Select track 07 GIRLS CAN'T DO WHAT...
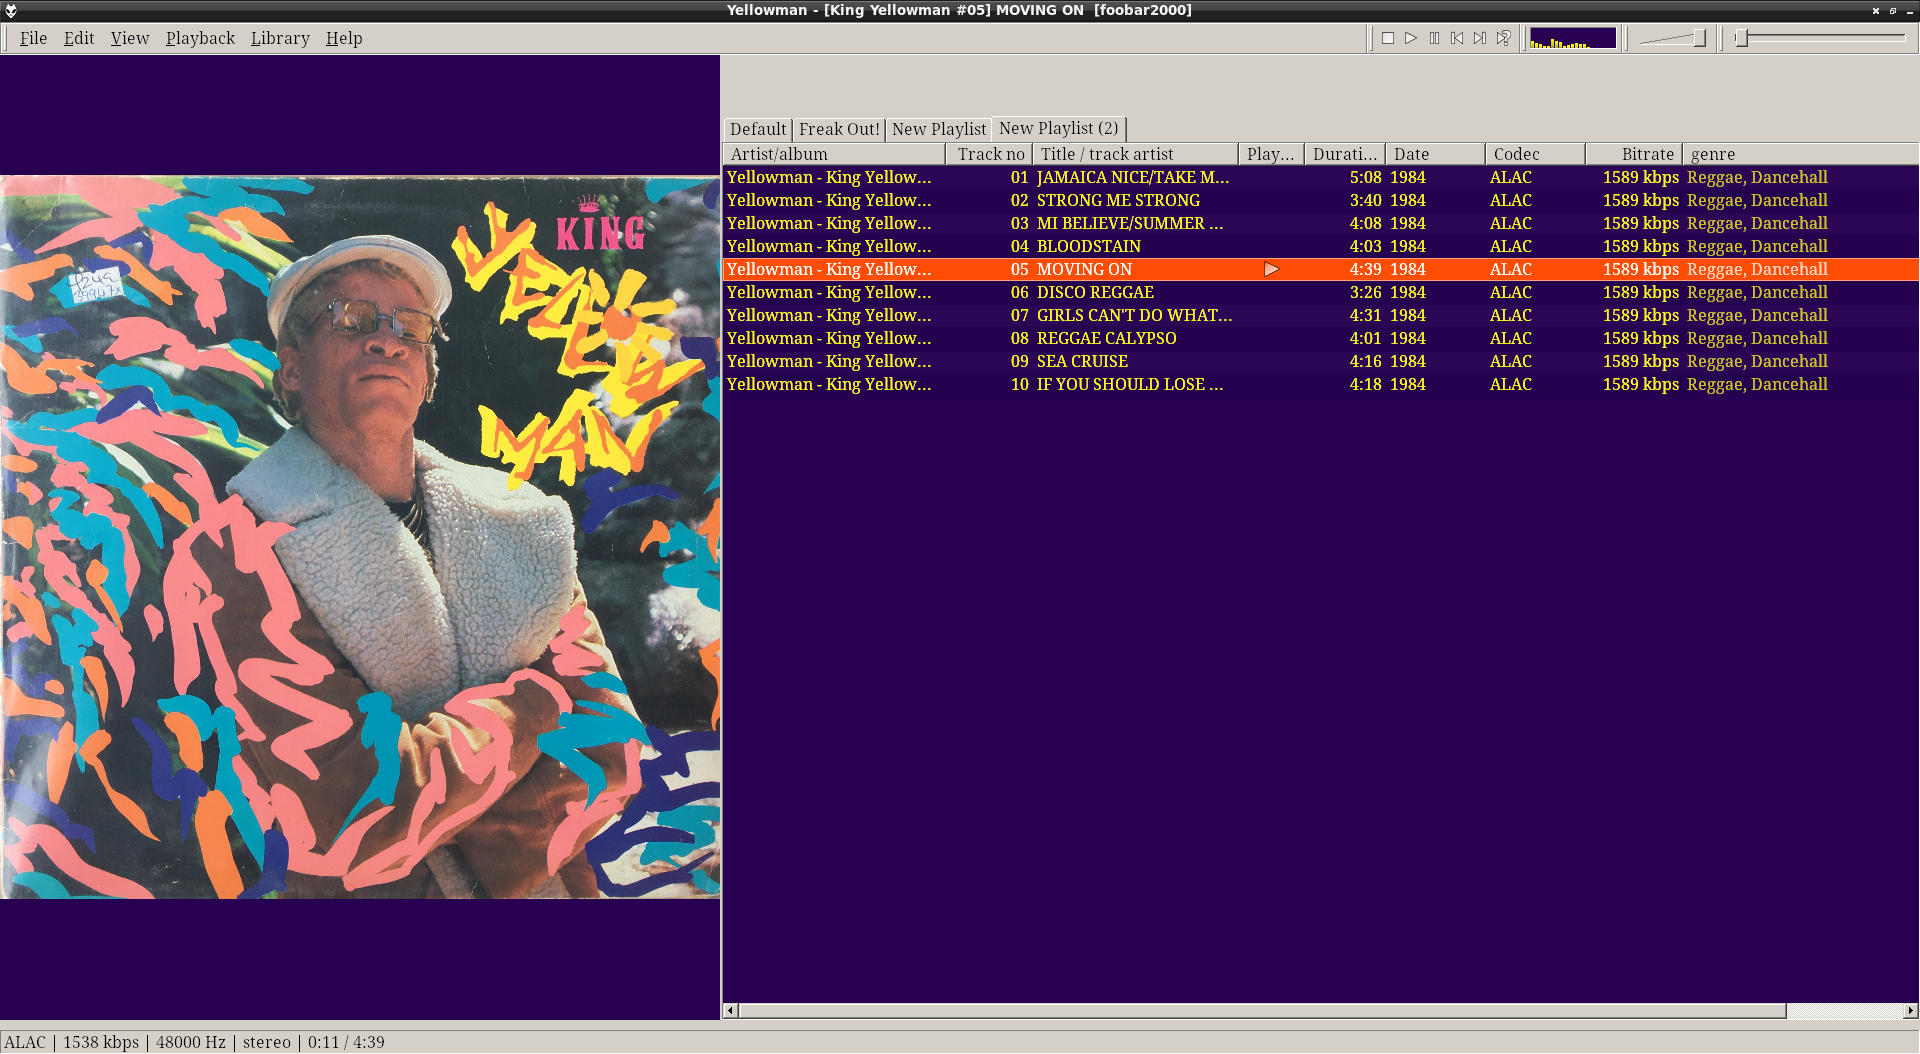 (x=1320, y=315)
